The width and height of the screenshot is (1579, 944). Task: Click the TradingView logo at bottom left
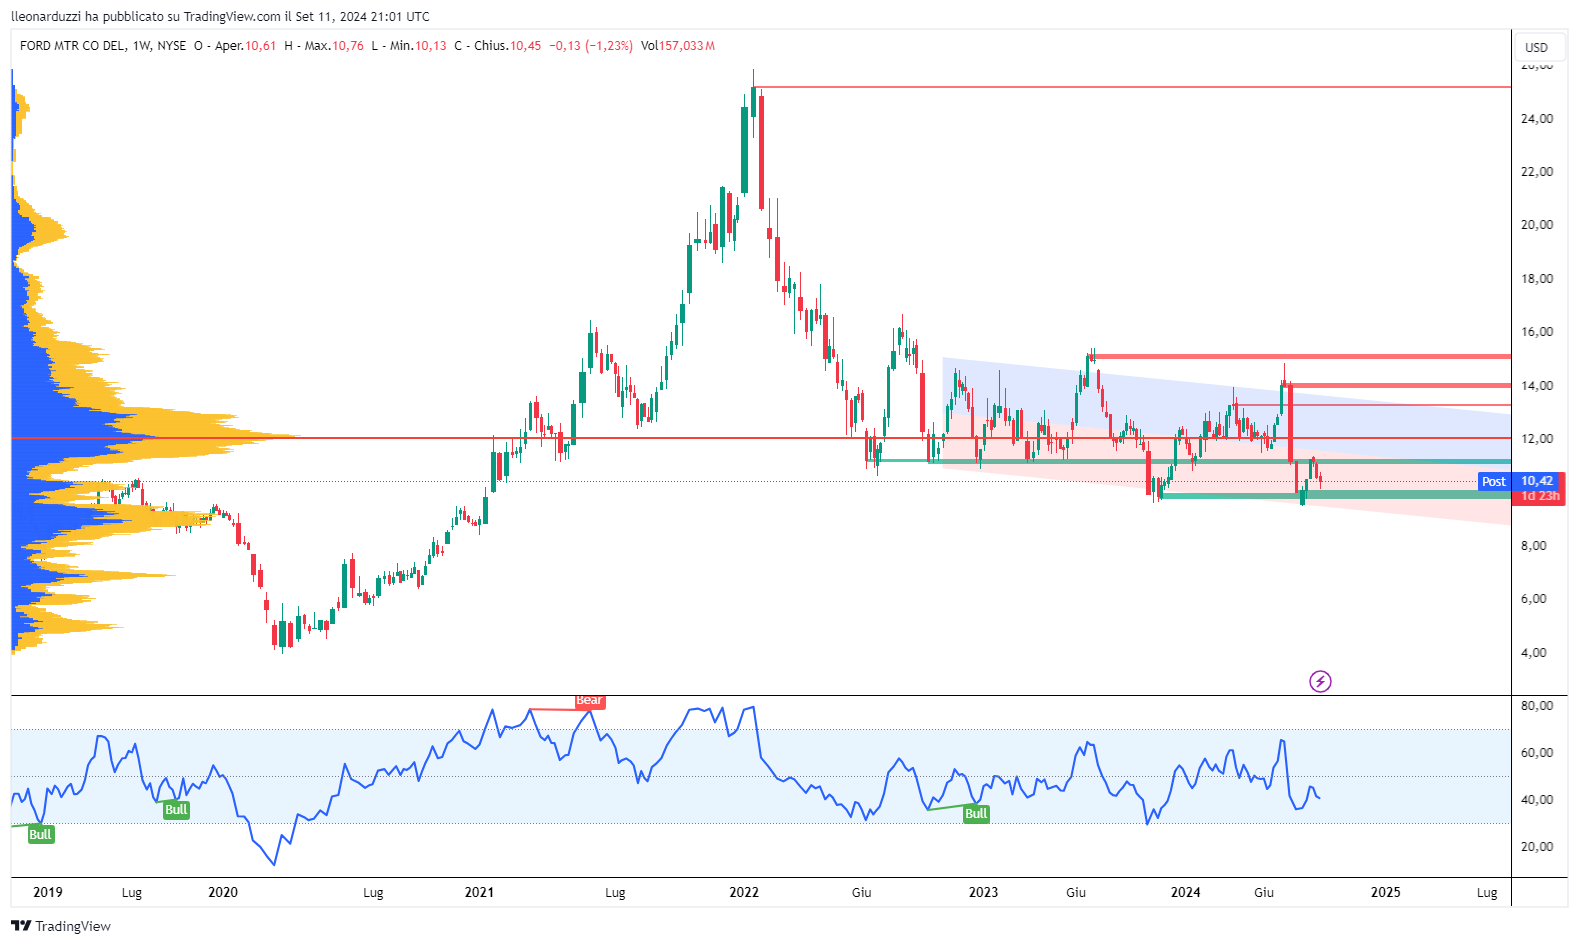pos(62,926)
